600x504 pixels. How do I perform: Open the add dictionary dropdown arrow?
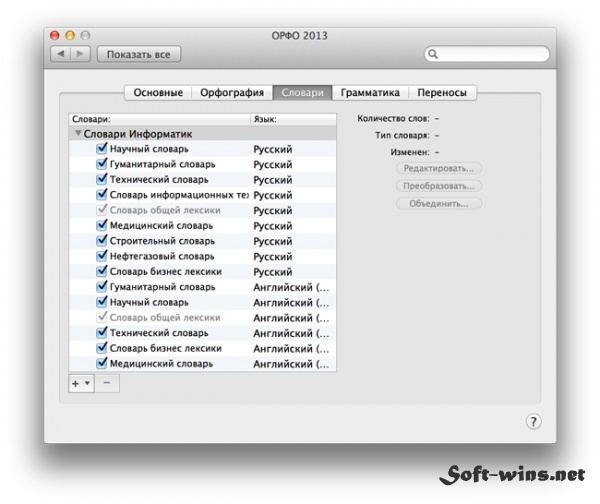pyautogui.click(x=88, y=383)
